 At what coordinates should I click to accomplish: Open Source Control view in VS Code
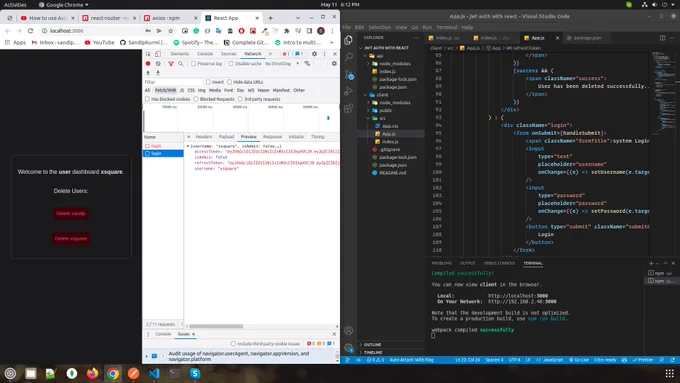[349, 75]
